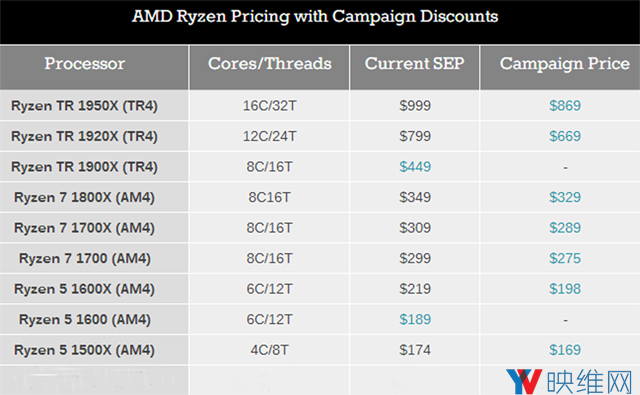
Task: Click the $275 campaign price
Action: coord(565,258)
